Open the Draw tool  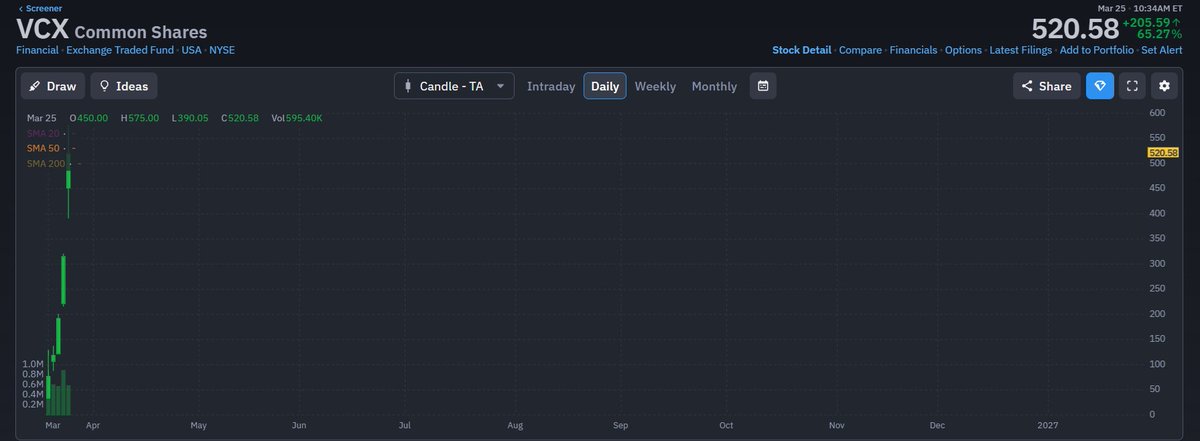(52, 86)
